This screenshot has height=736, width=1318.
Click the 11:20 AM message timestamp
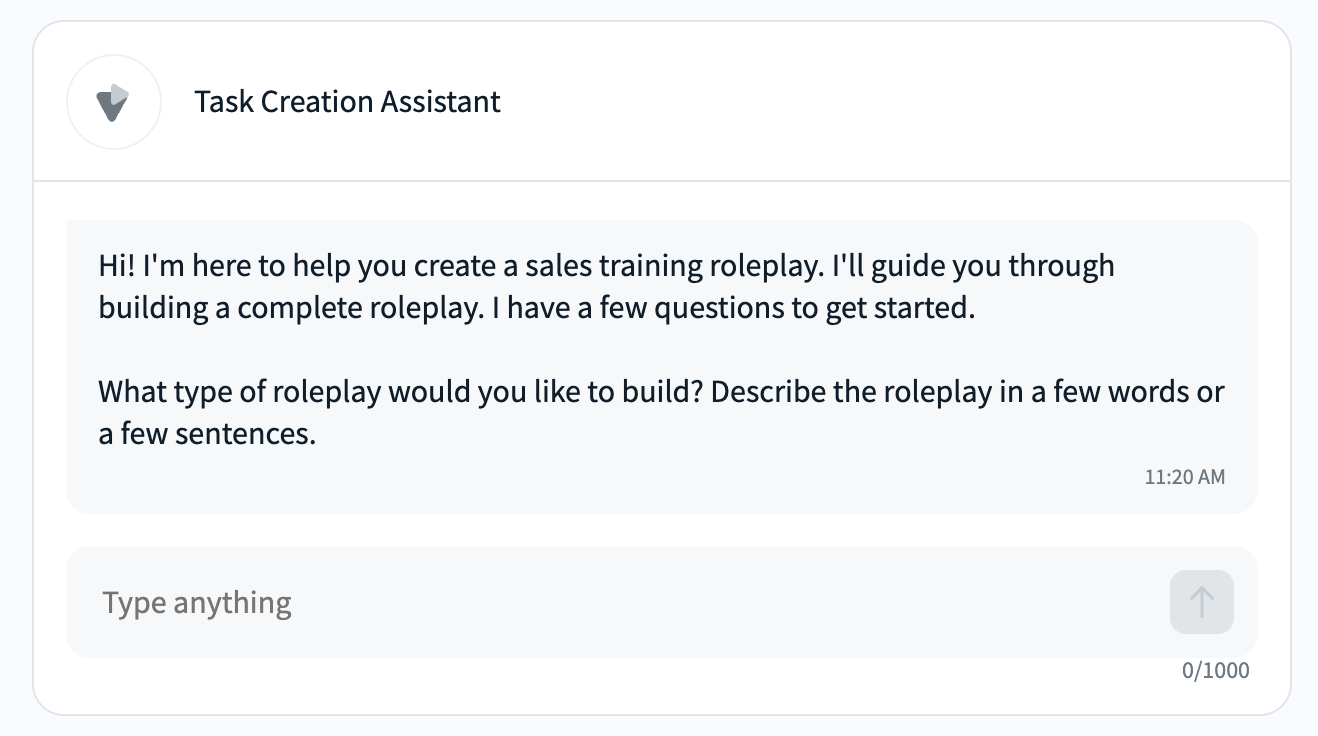(1184, 477)
